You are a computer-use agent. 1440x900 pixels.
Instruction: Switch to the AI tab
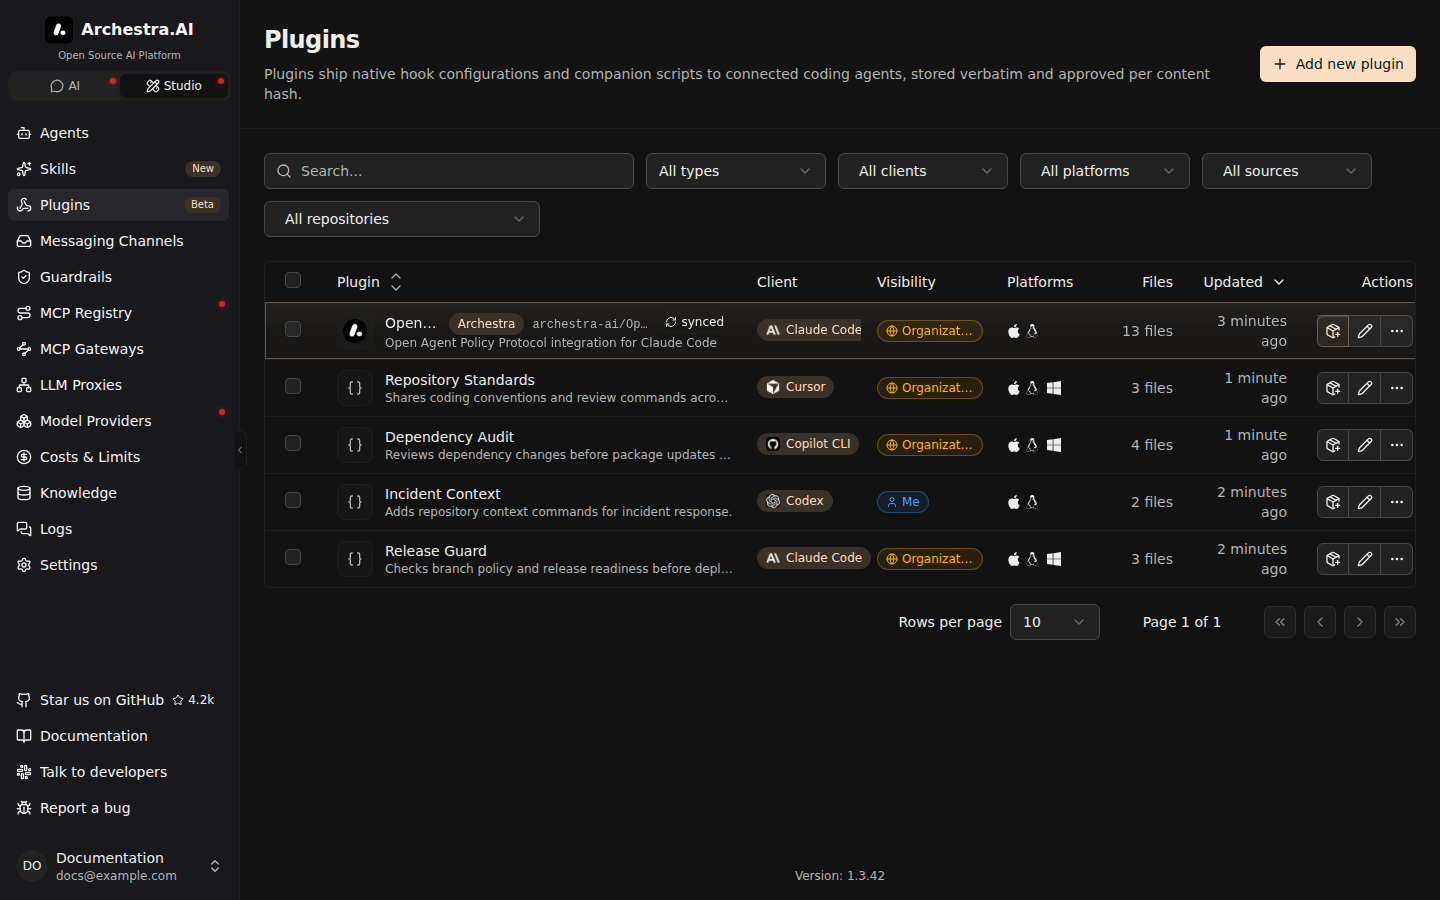click(64, 86)
